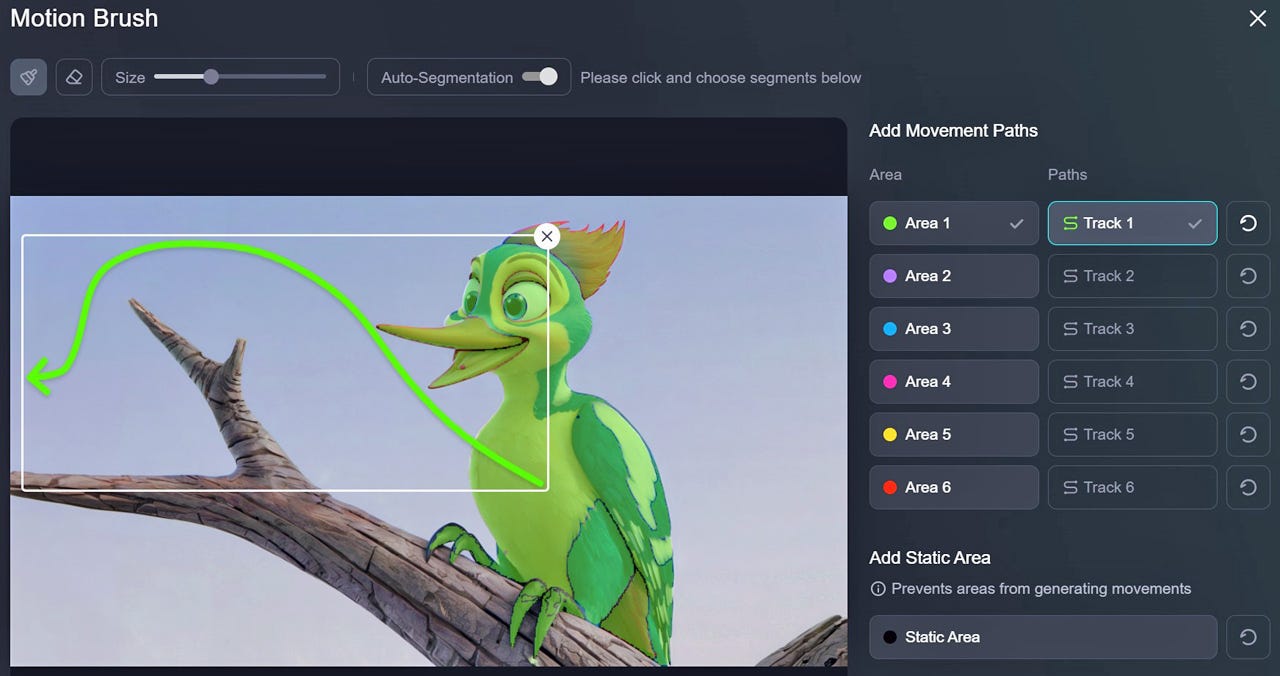Select Area 2 with purple dot
This screenshot has height=676, width=1280.
[954, 276]
